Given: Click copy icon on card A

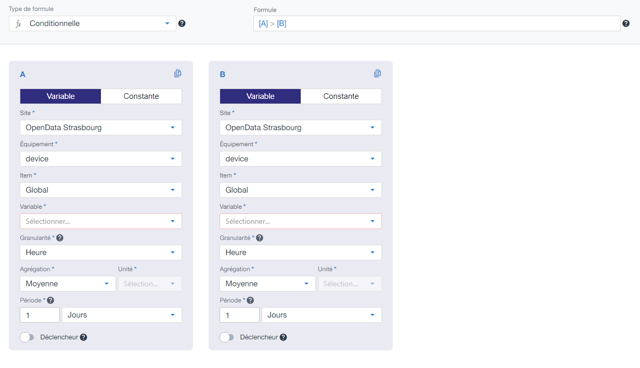Looking at the screenshot, I should point(178,73).
